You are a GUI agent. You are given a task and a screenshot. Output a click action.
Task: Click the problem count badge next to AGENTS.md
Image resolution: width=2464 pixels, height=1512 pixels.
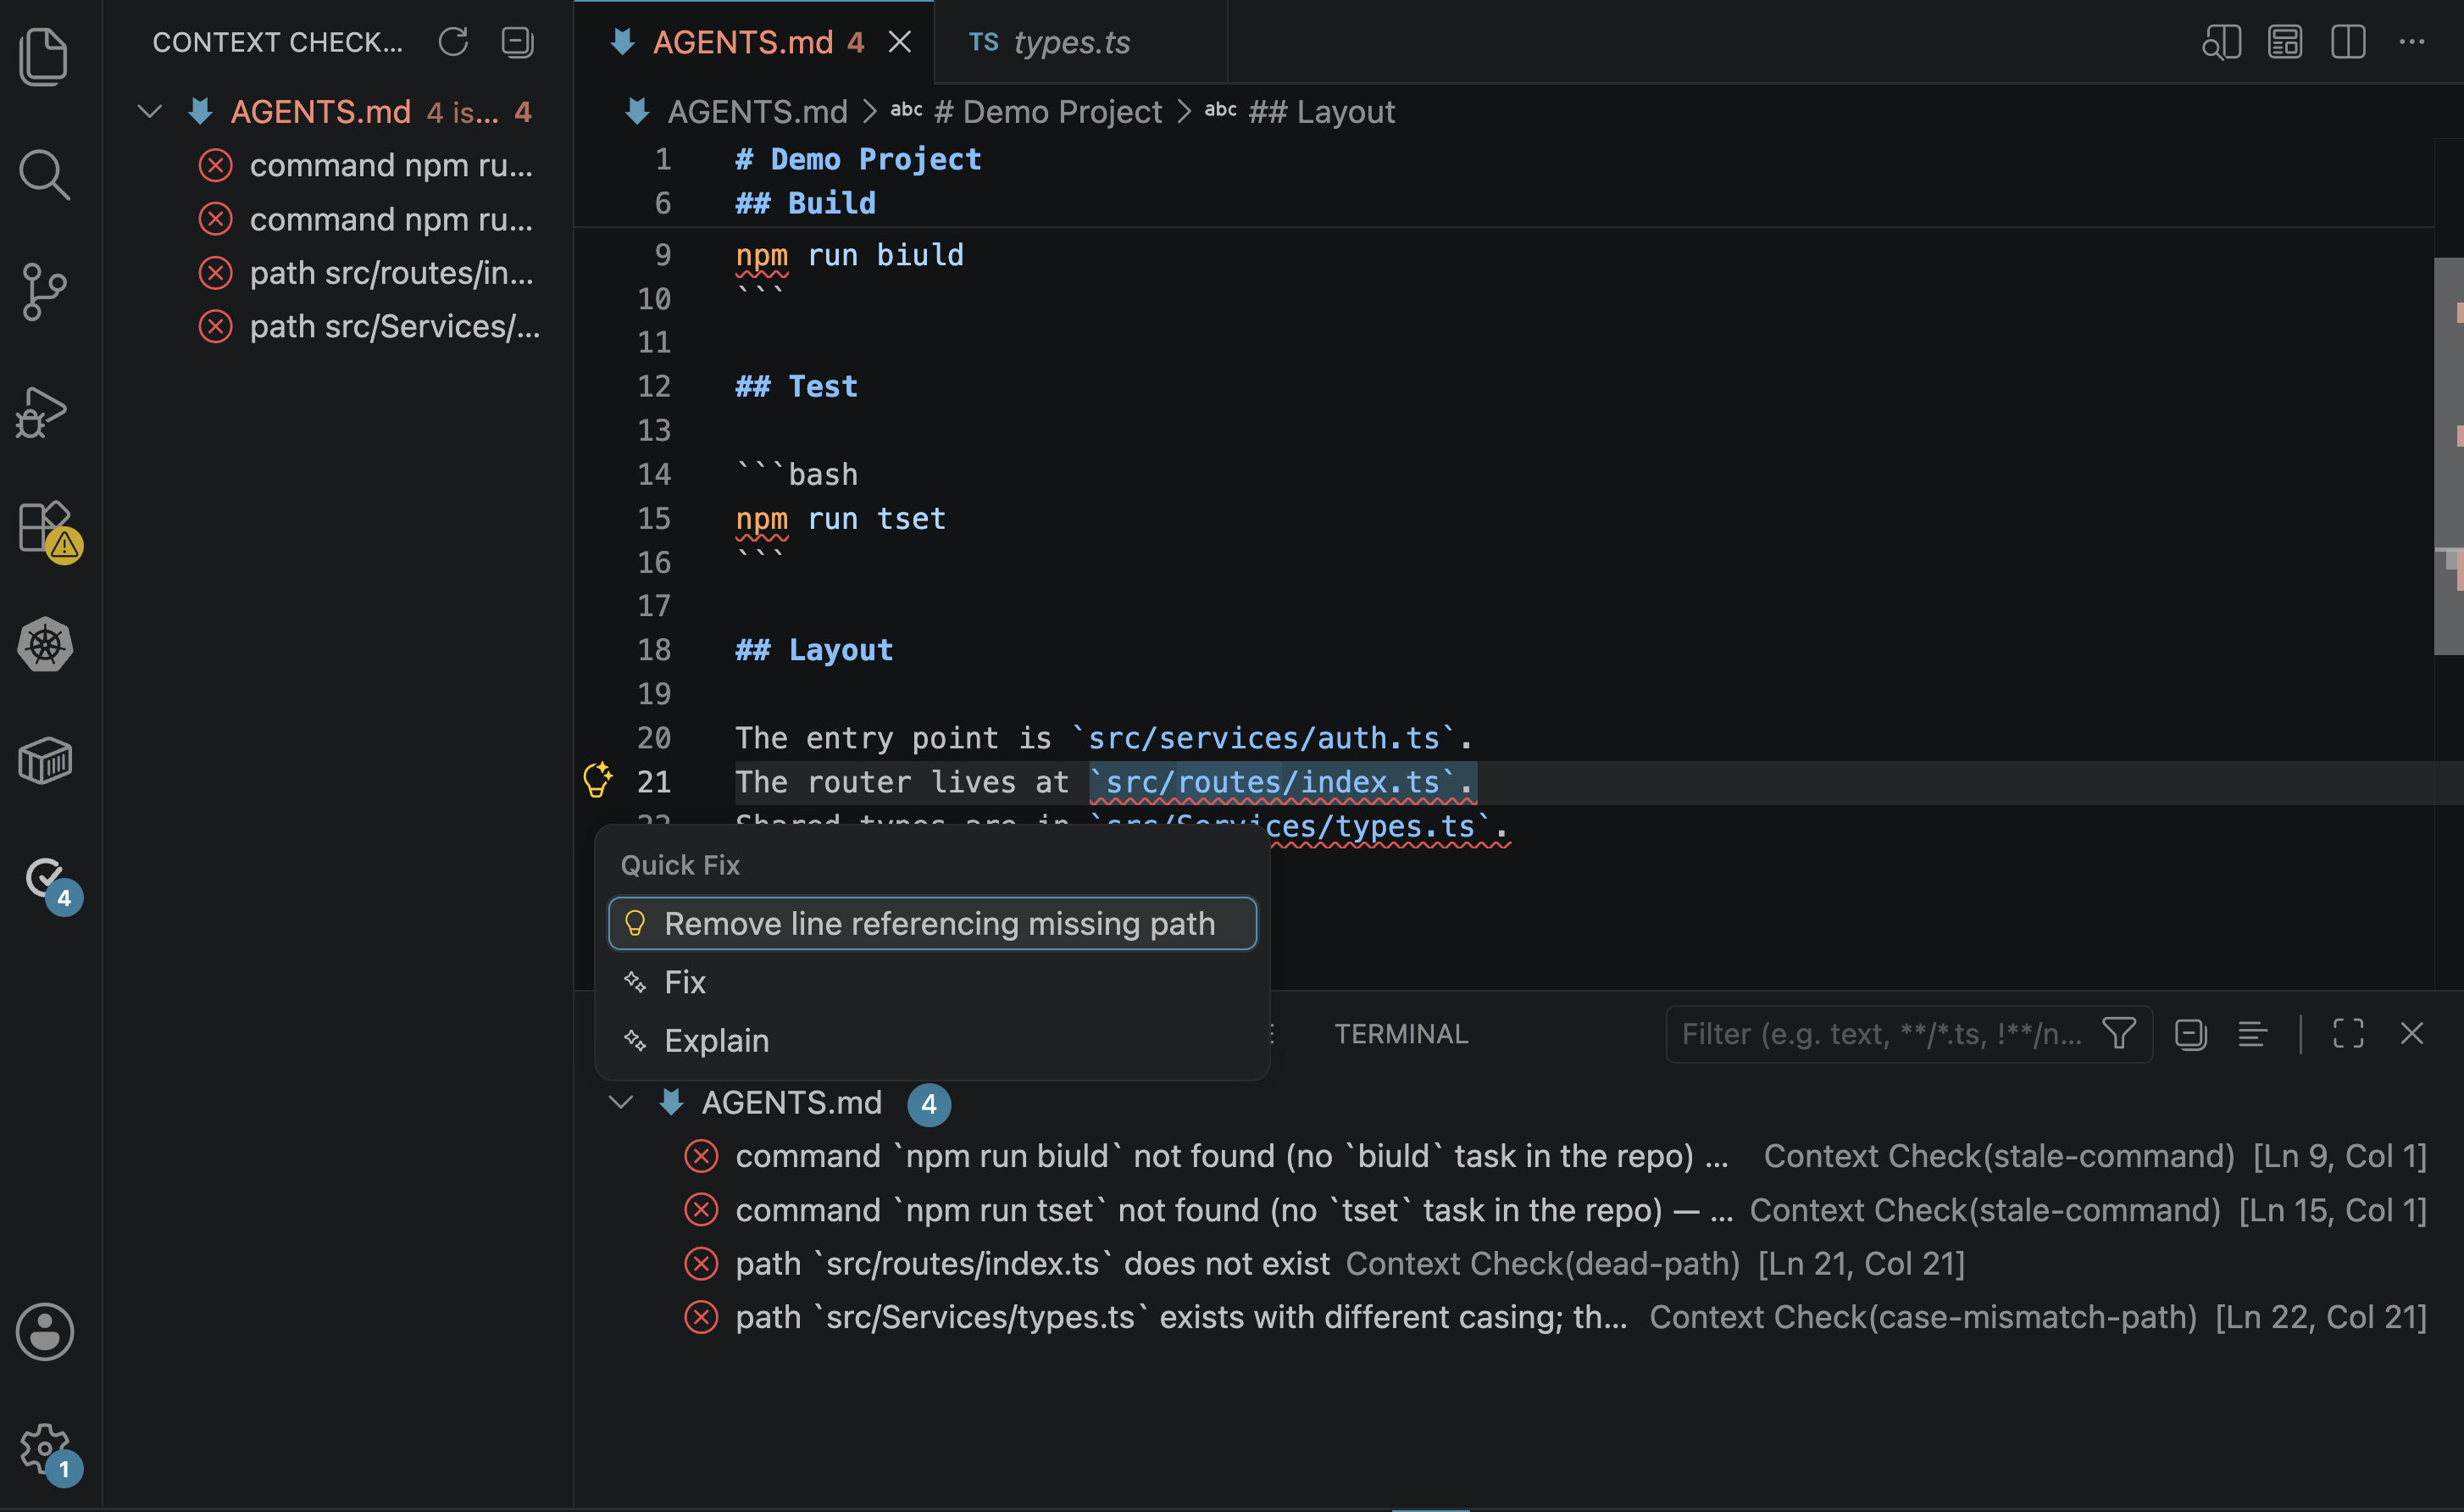928,1104
